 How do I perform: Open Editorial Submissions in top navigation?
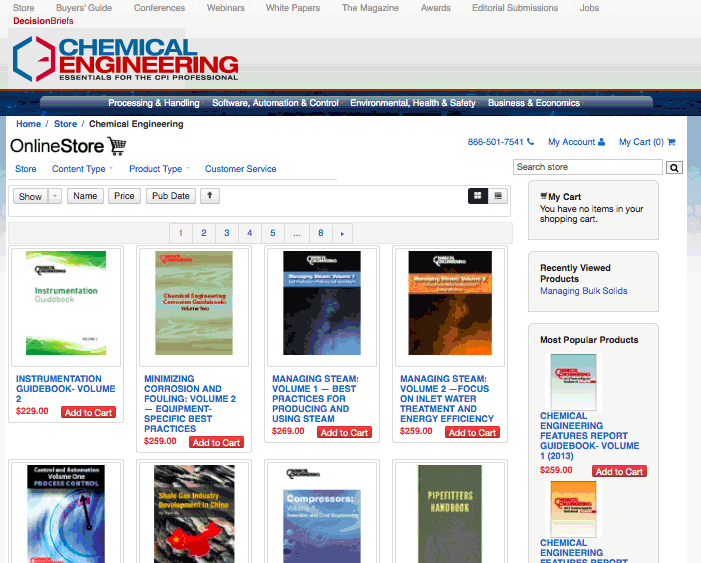(x=515, y=8)
